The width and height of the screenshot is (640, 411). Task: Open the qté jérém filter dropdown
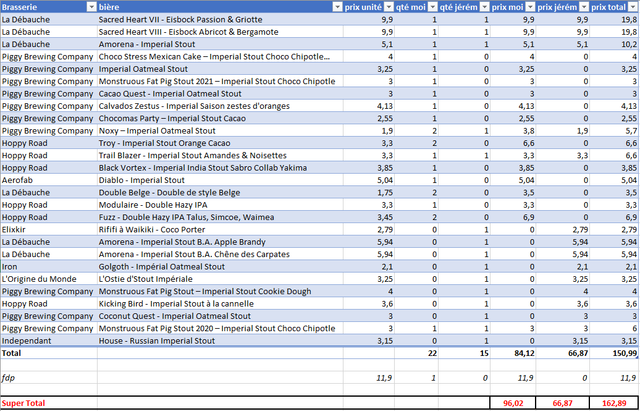point(484,7)
